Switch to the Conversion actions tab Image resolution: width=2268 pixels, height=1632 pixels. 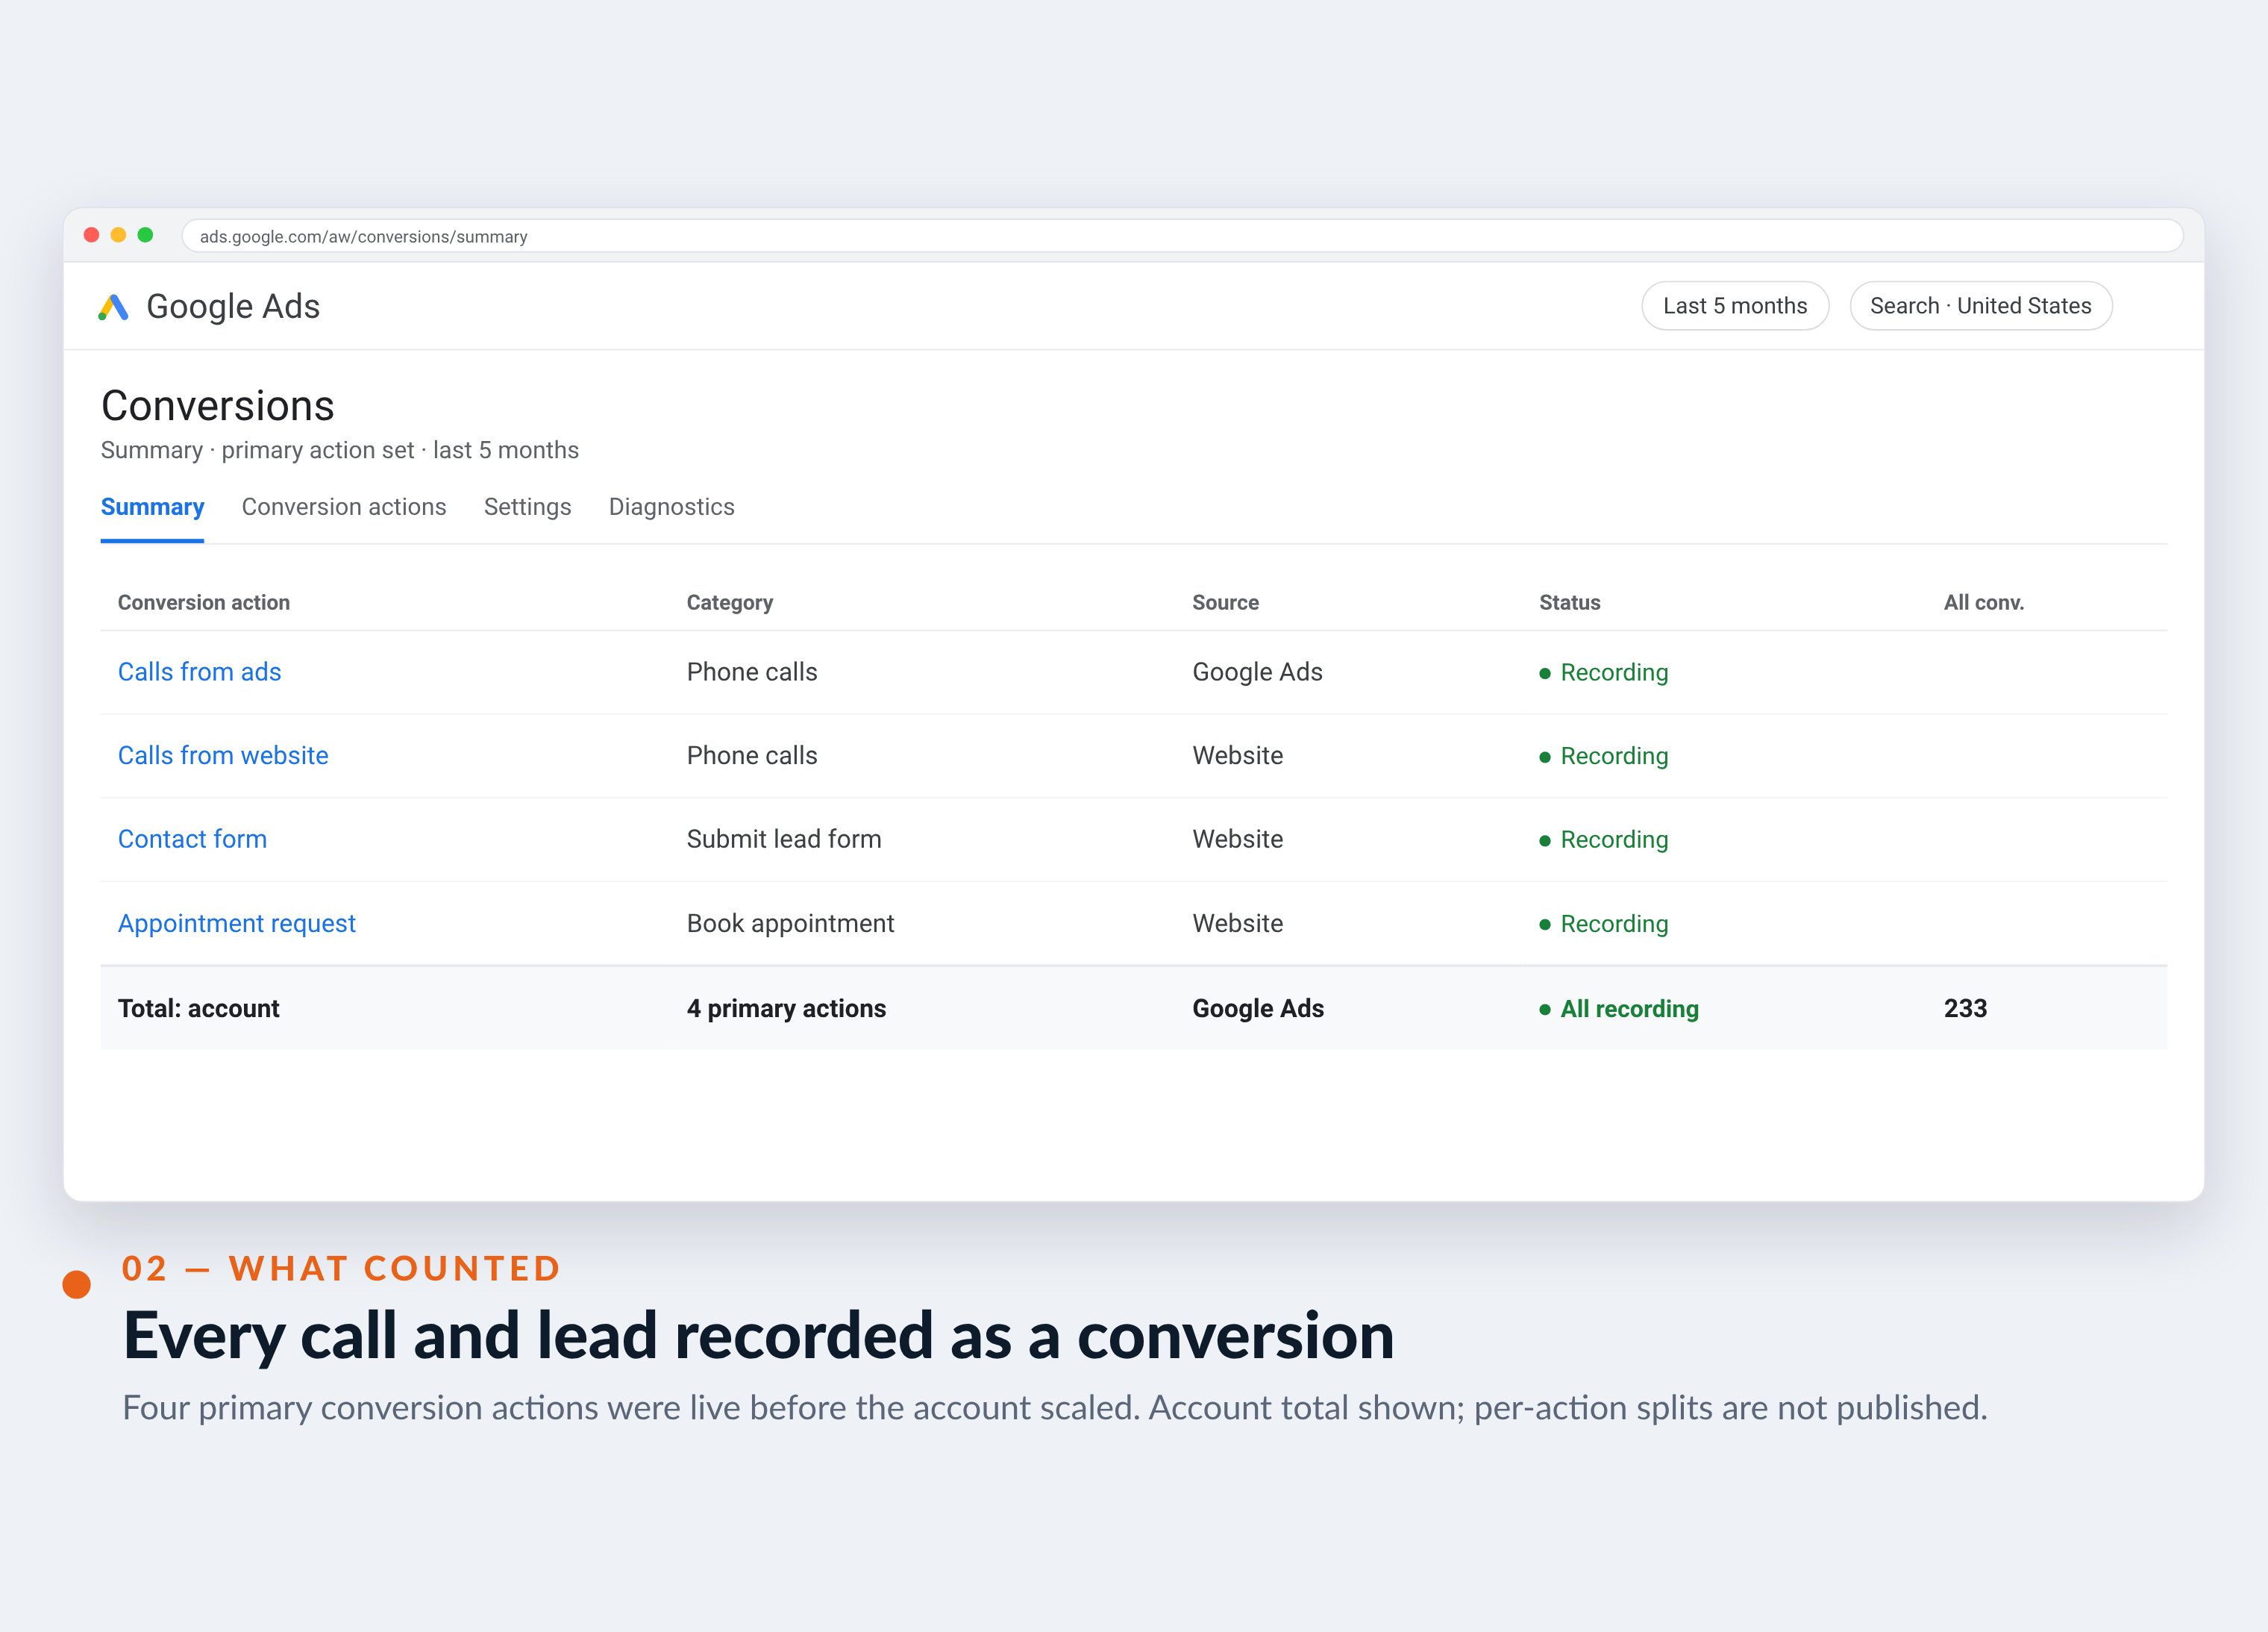344,507
